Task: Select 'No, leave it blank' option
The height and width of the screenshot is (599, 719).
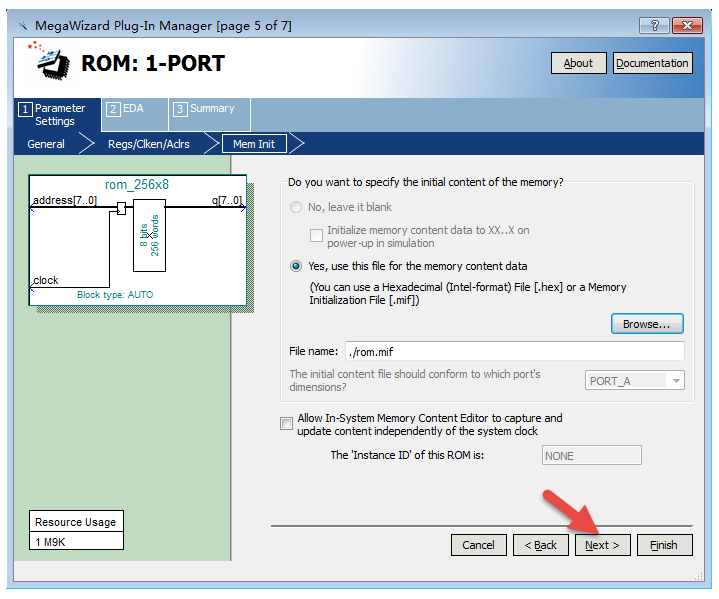Action: point(296,207)
